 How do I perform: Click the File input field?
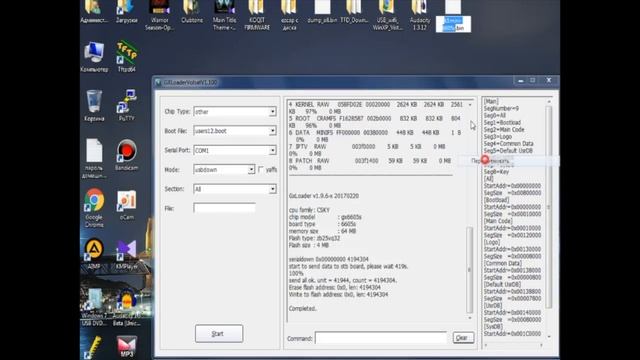224,208
